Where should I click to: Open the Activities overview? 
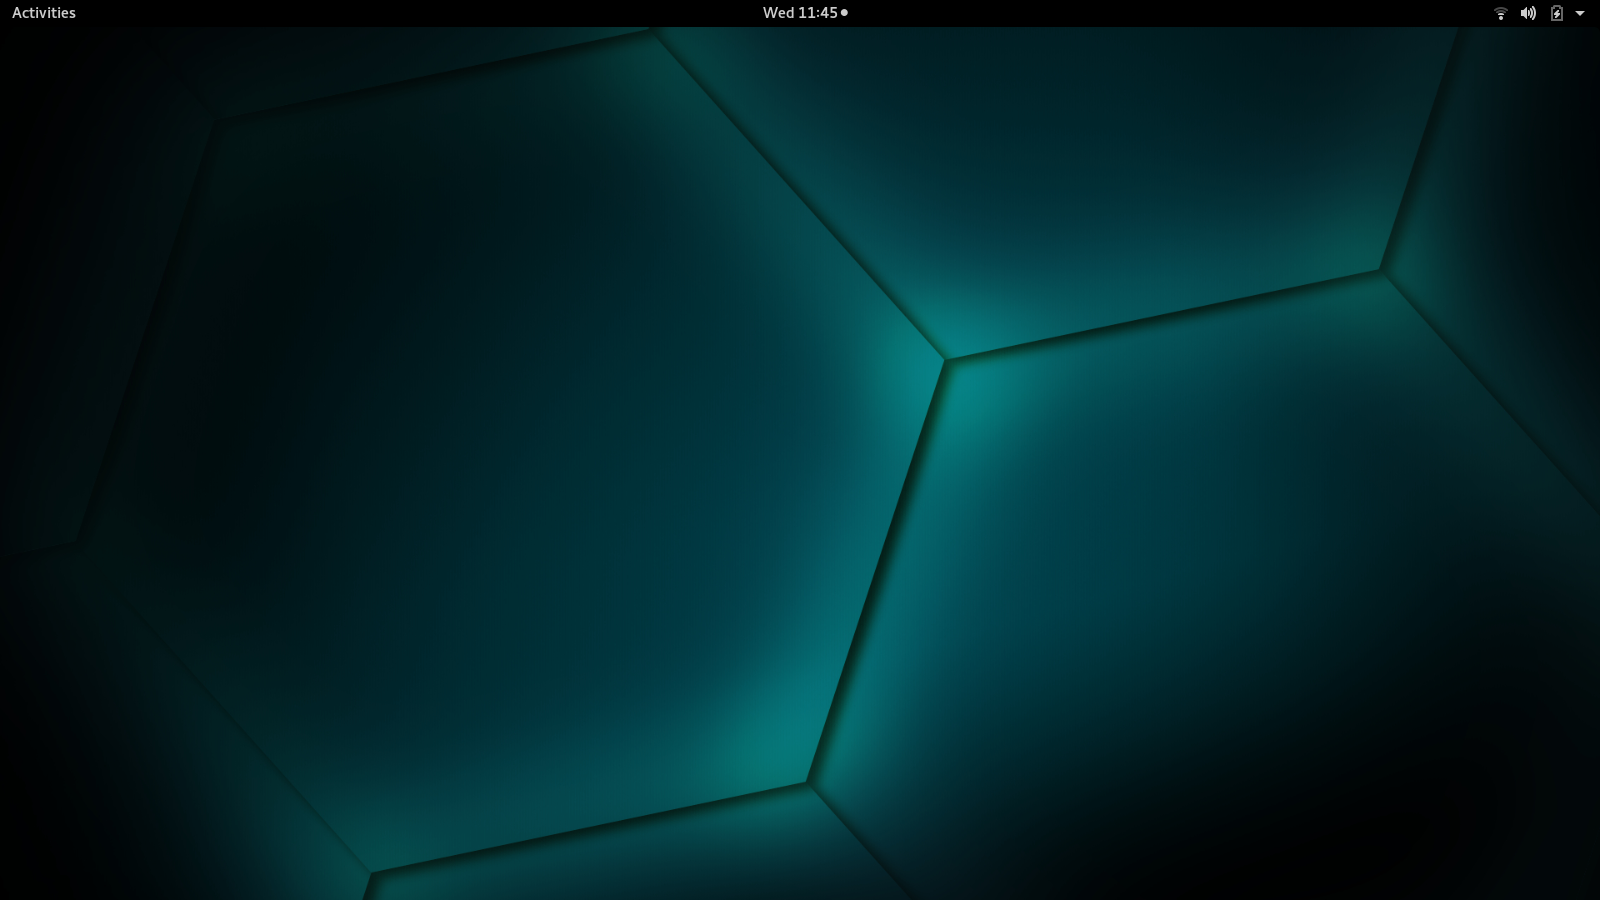44,13
